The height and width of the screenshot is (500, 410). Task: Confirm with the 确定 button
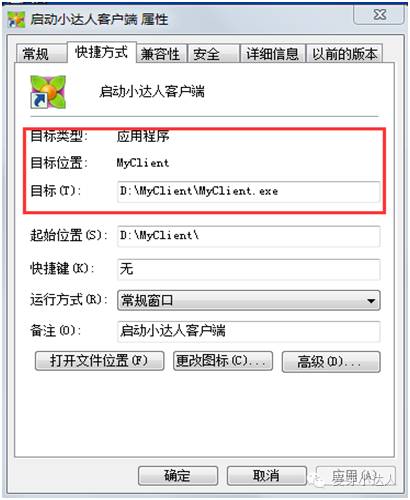pyautogui.click(x=178, y=476)
